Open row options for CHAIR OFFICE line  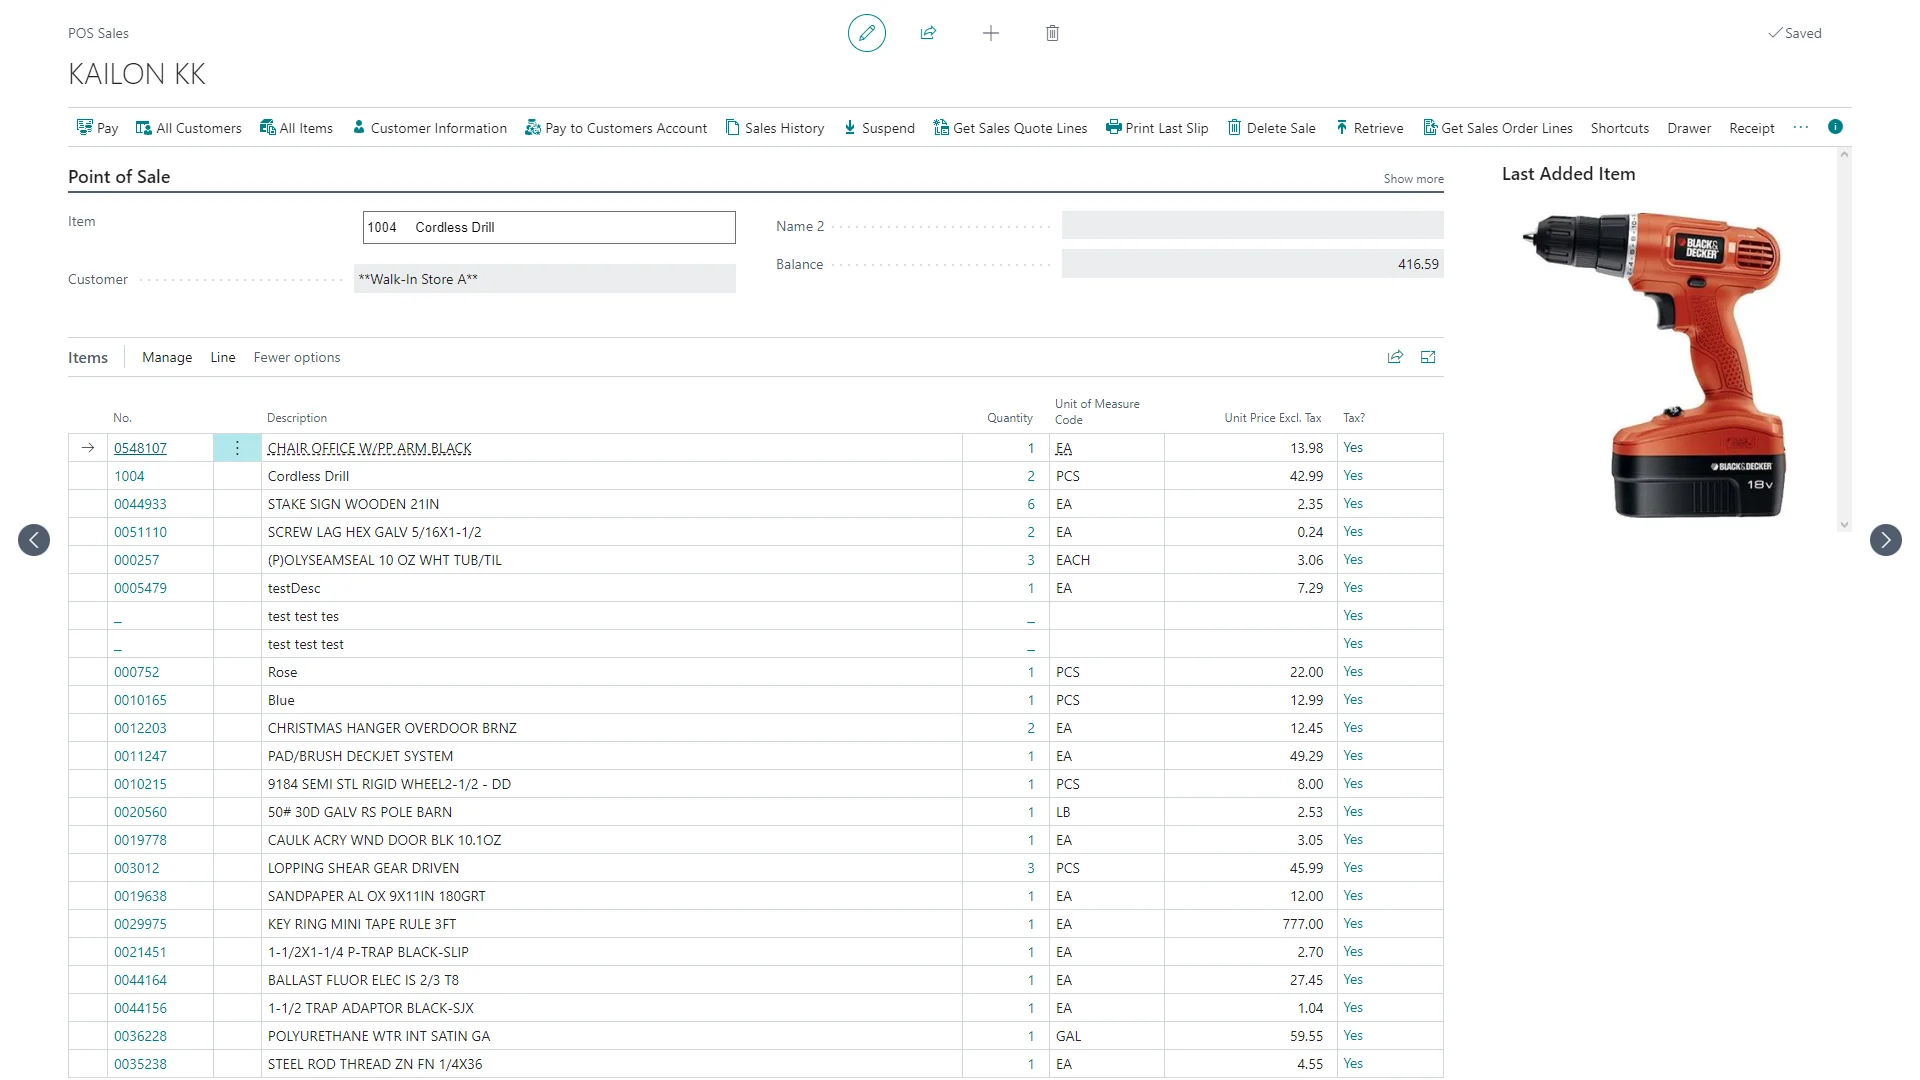point(237,448)
